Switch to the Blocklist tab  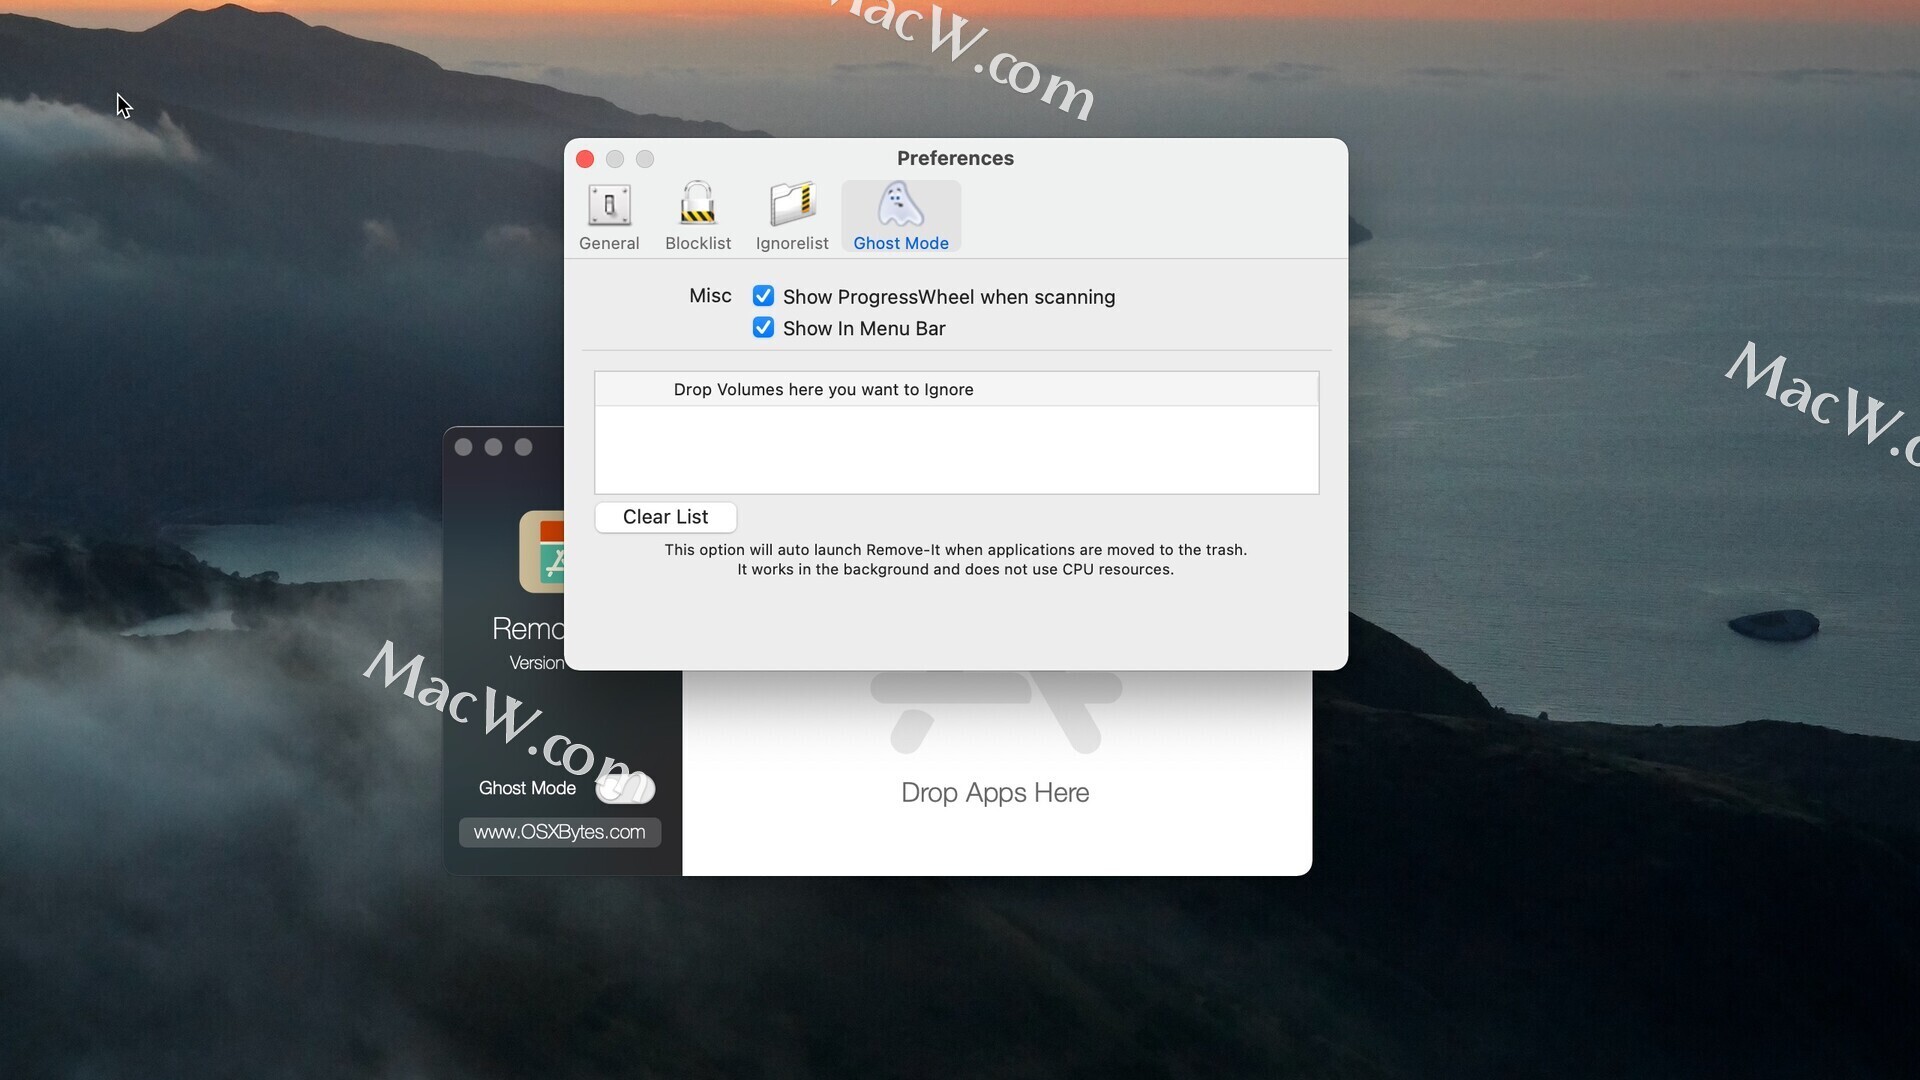click(698, 216)
